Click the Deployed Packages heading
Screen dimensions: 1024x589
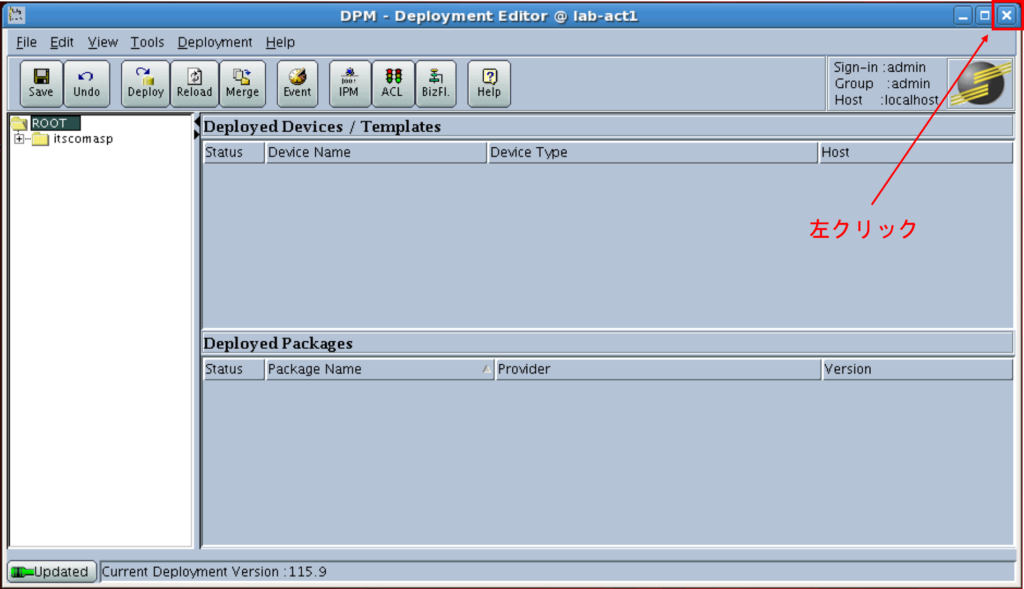click(278, 343)
